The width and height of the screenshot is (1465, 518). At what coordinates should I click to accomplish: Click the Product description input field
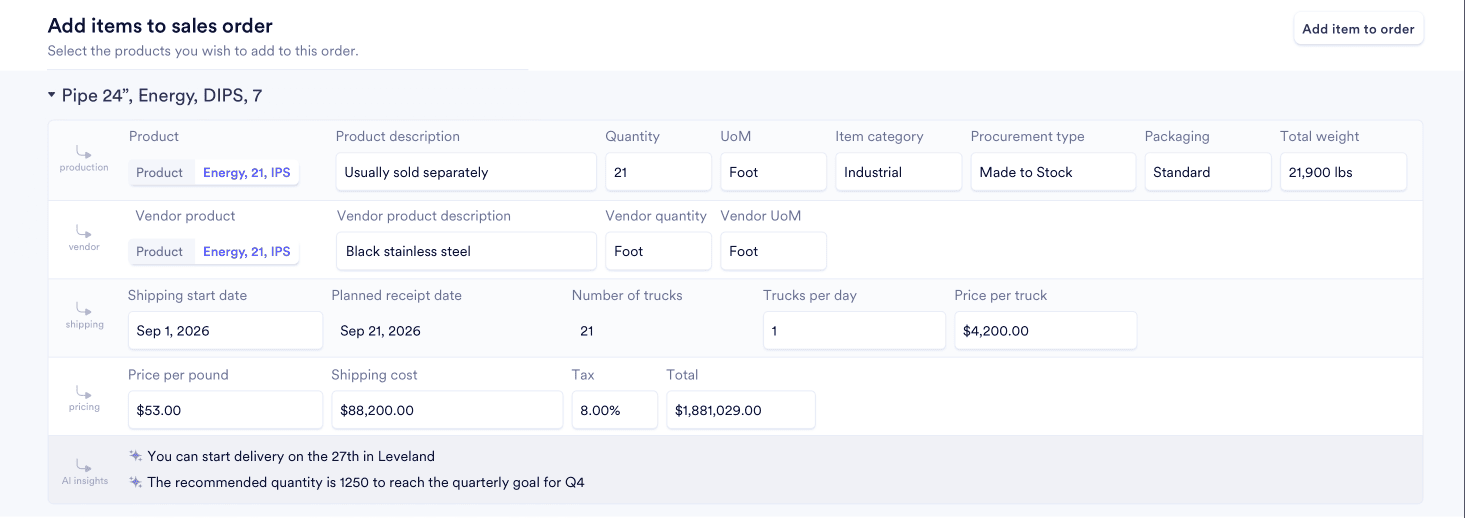pos(466,172)
